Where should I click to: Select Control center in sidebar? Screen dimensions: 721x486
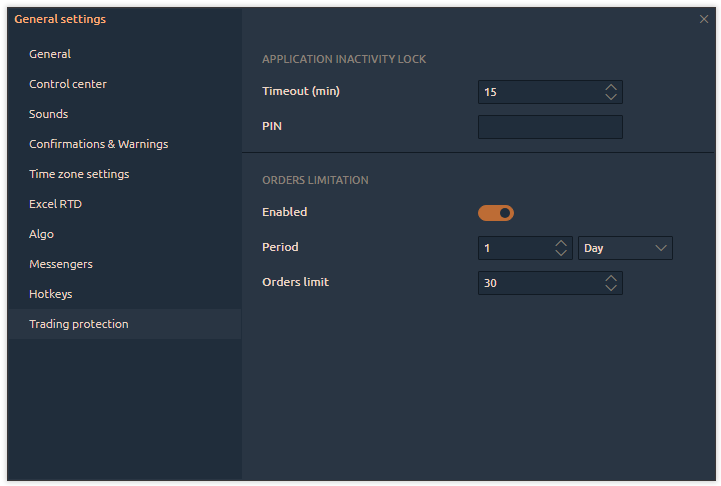tap(68, 84)
